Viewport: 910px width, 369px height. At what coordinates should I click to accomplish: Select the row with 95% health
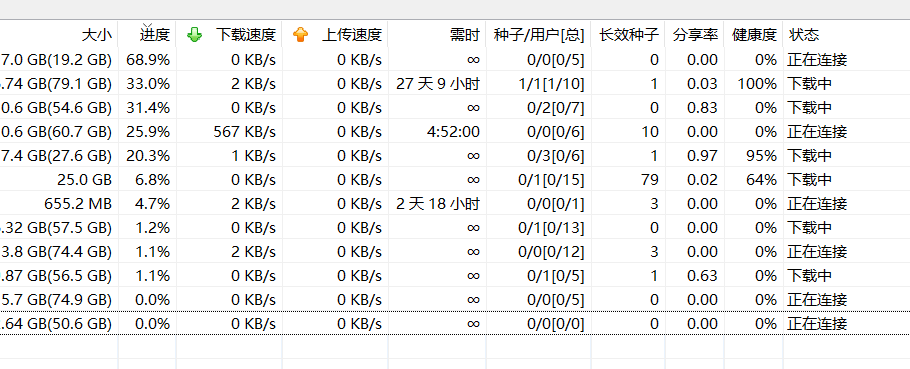click(455, 155)
